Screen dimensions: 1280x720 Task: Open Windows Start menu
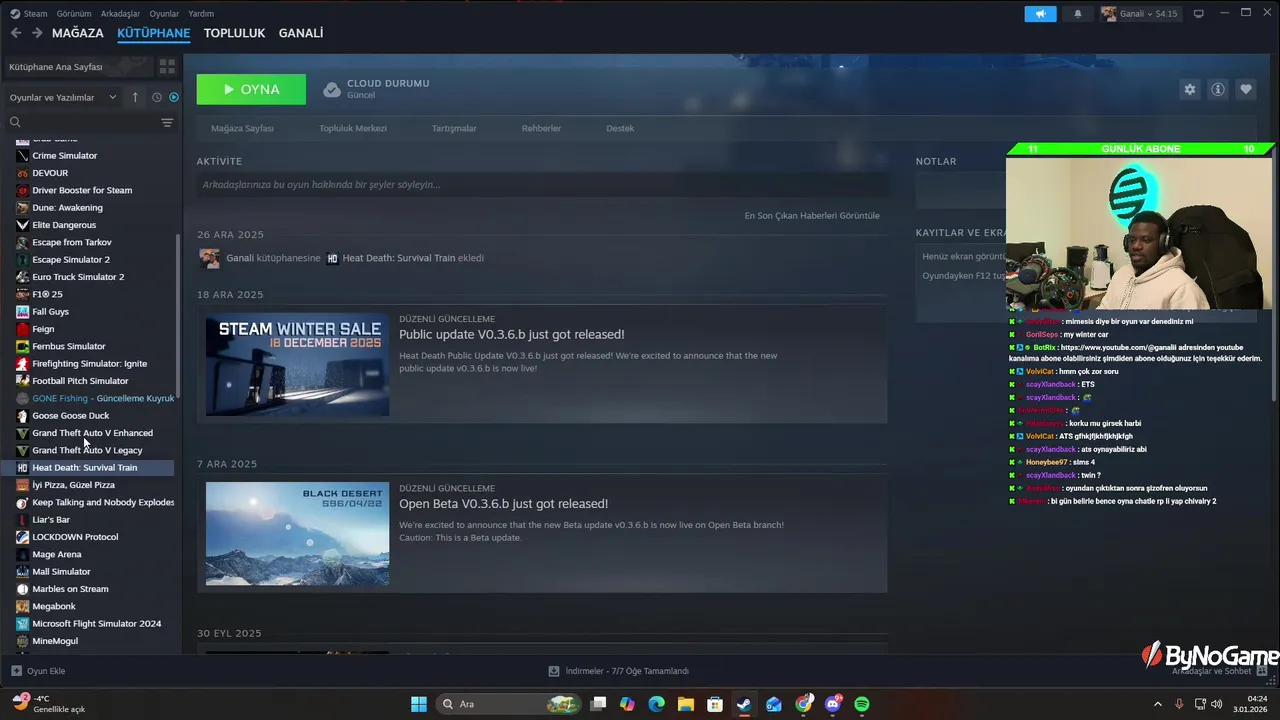419,704
